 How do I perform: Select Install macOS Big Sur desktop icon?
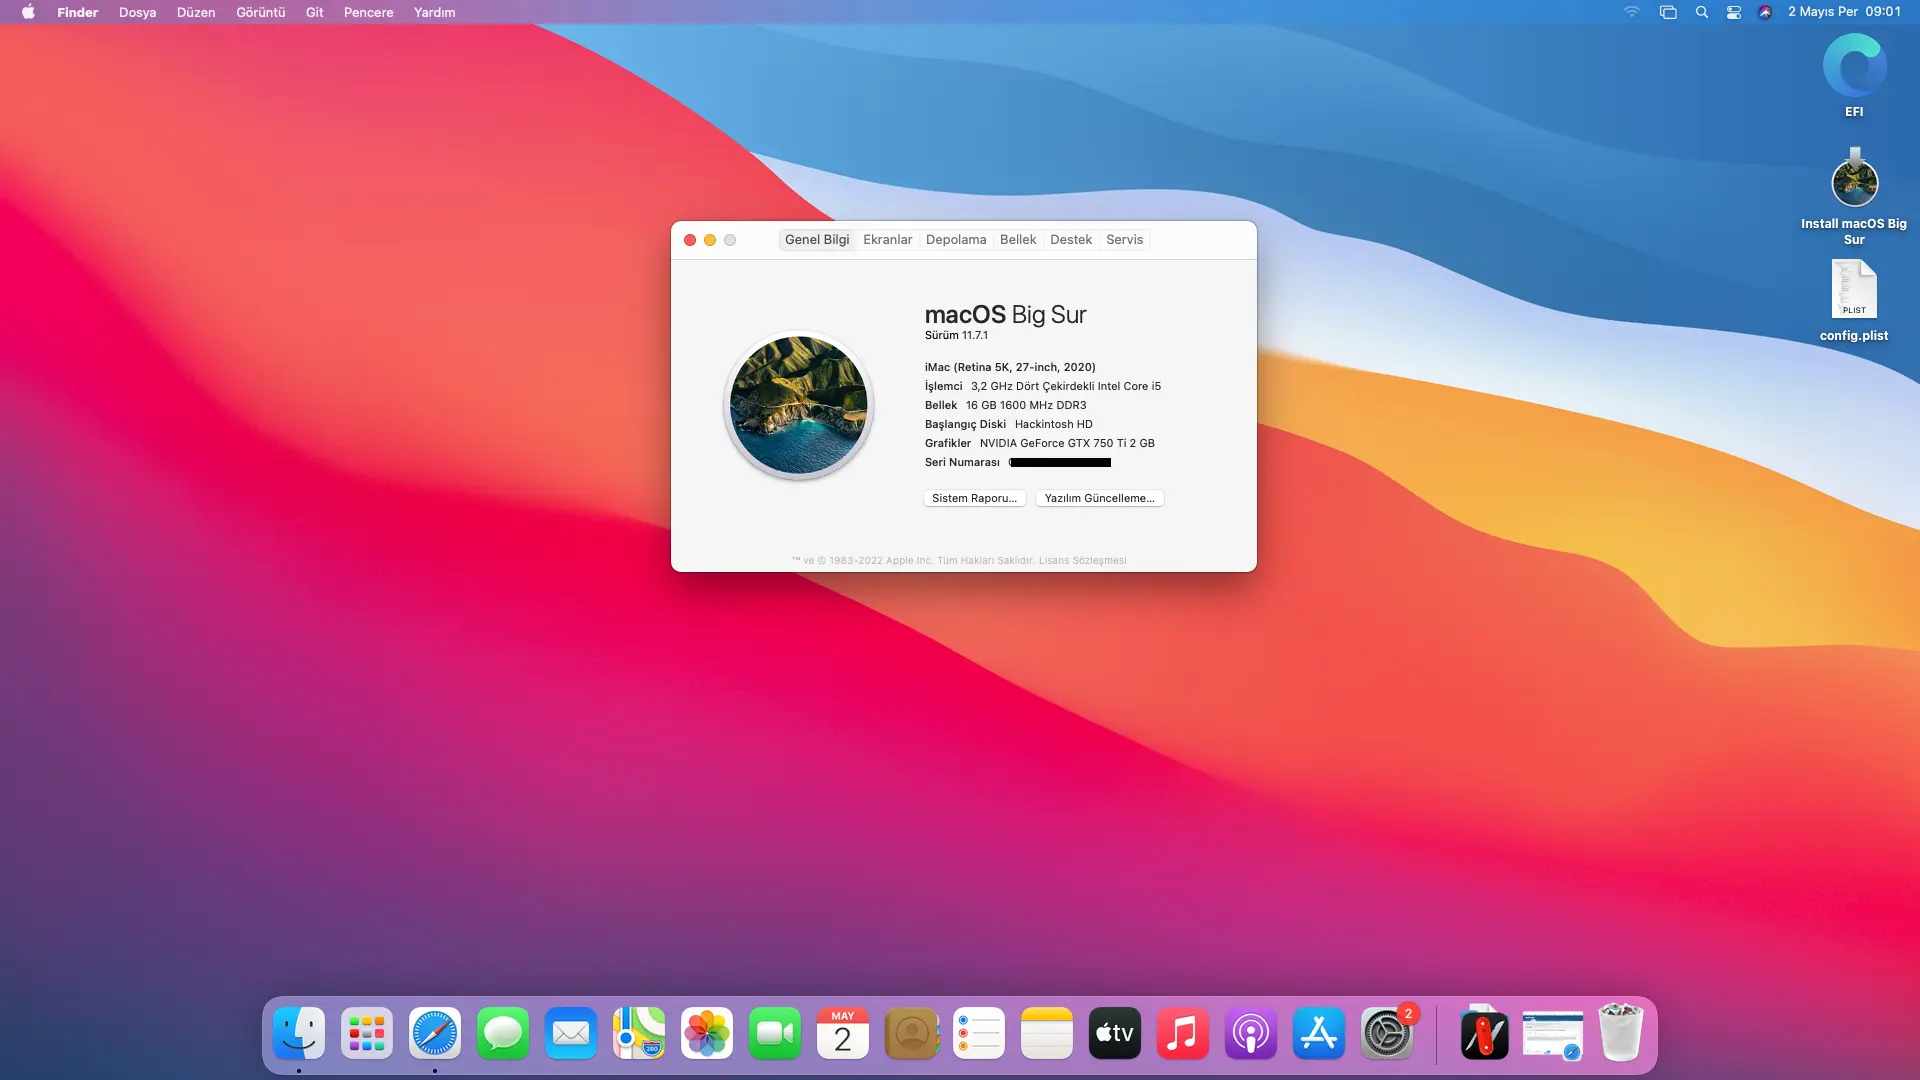(x=1854, y=197)
